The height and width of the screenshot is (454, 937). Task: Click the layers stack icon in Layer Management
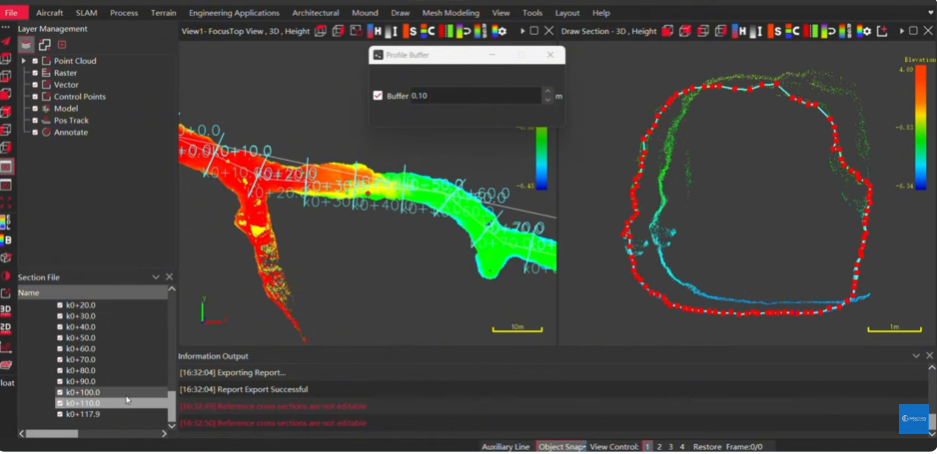[26, 44]
